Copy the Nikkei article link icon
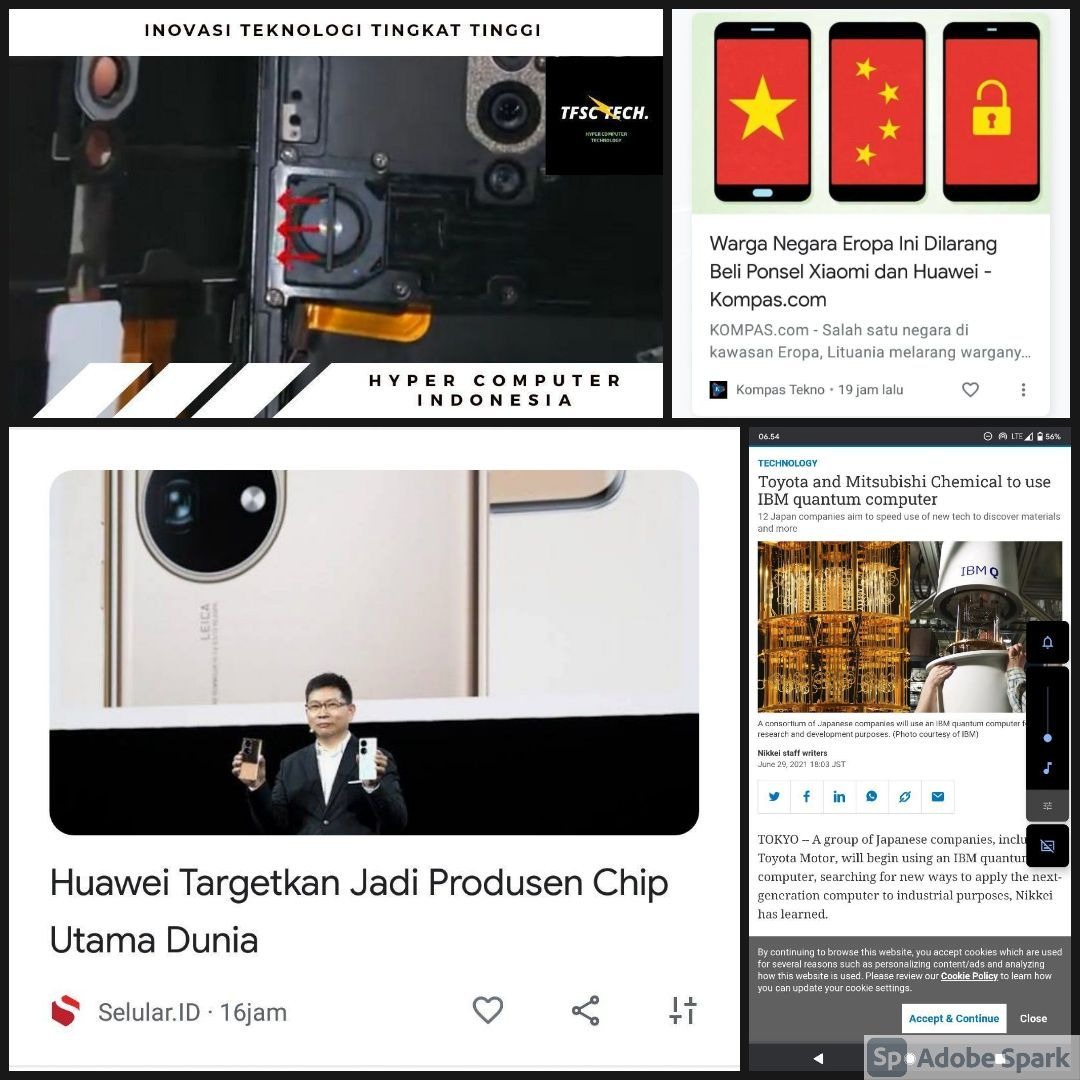This screenshot has height=1080, width=1080. [904, 797]
